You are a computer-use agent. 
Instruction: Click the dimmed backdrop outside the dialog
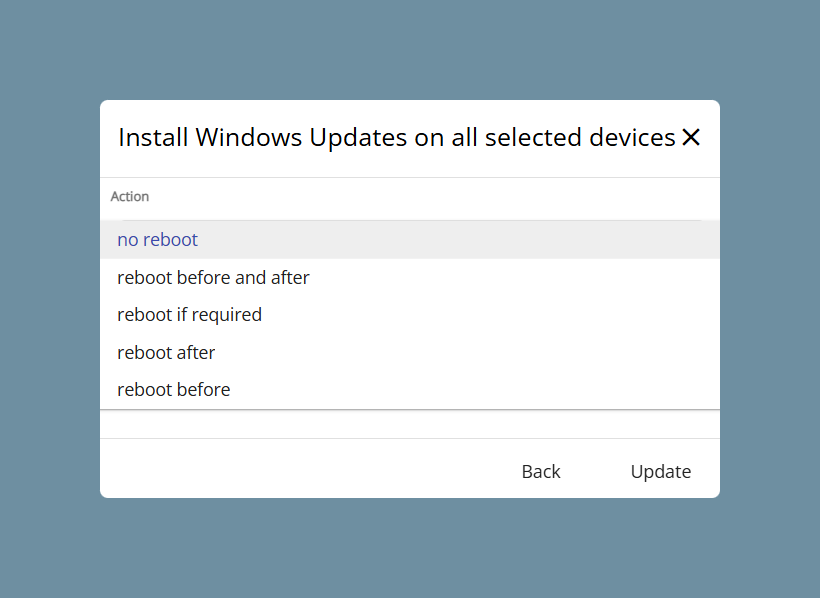(410, 549)
